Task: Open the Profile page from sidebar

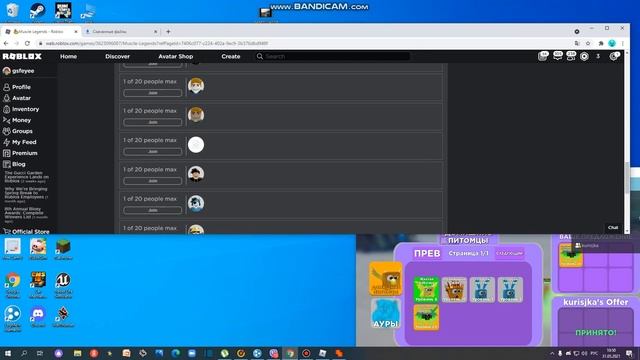Action: [17, 87]
